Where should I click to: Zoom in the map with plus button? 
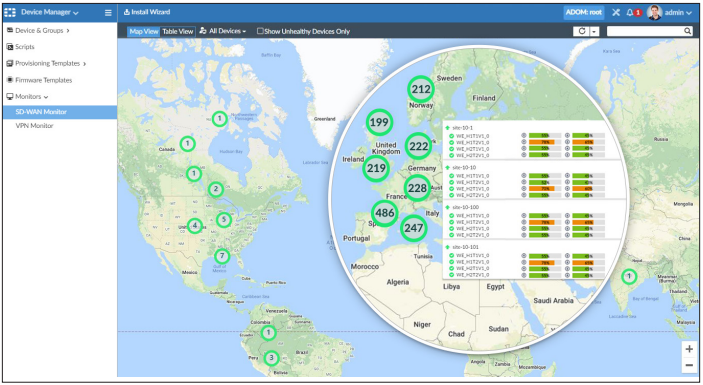[x=690, y=349]
